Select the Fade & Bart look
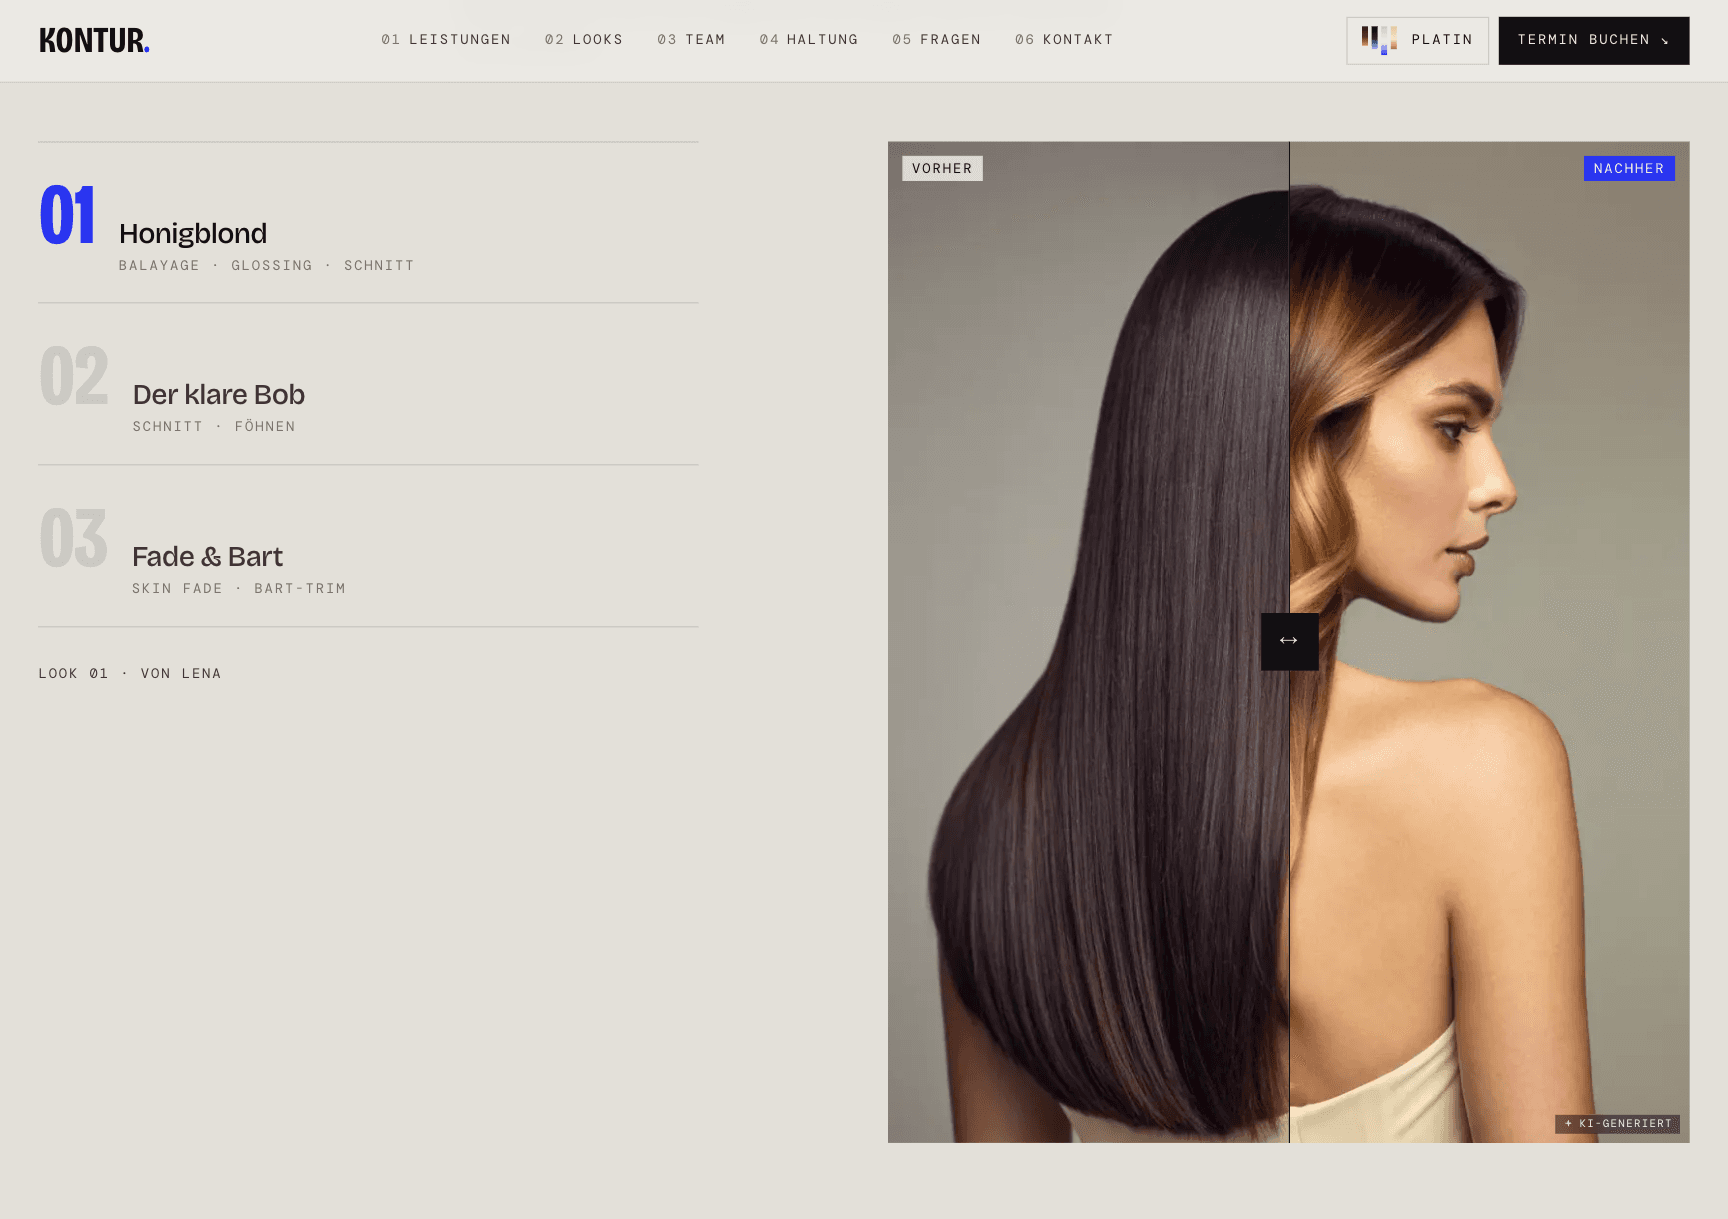This screenshot has height=1219, width=1728. point(368,546)
